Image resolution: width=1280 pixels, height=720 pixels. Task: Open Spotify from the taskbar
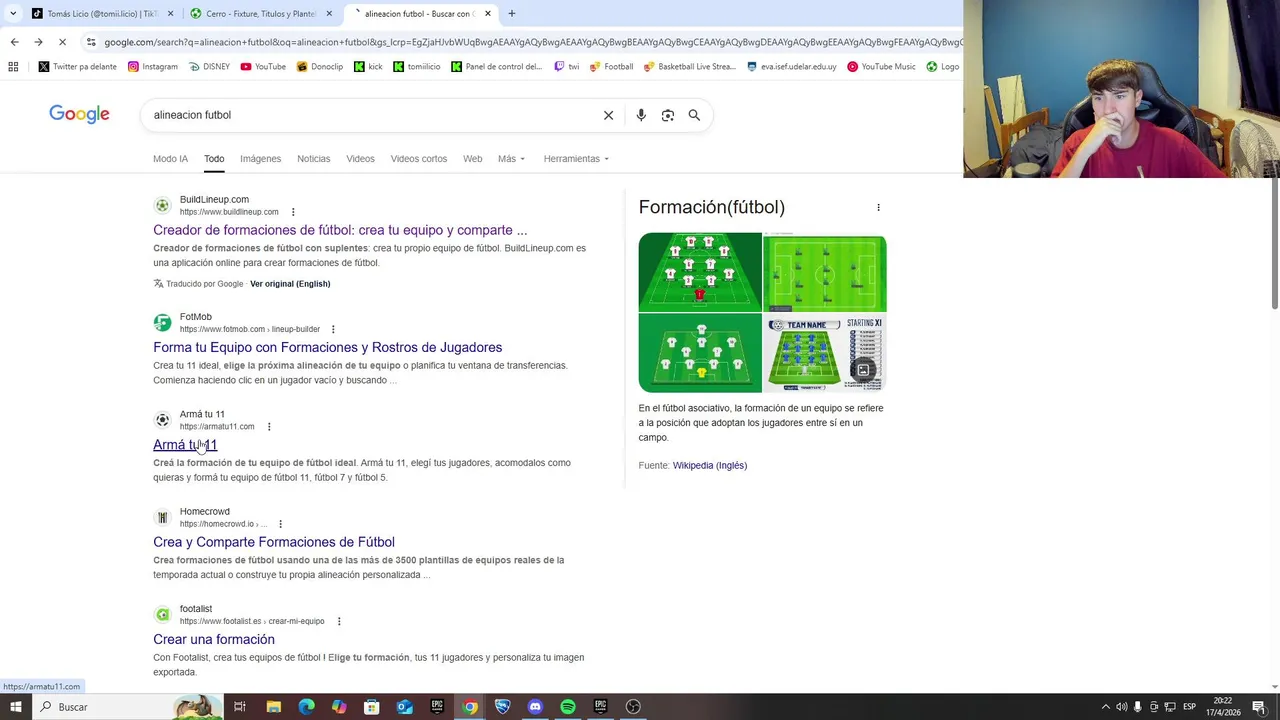(567, 707)
